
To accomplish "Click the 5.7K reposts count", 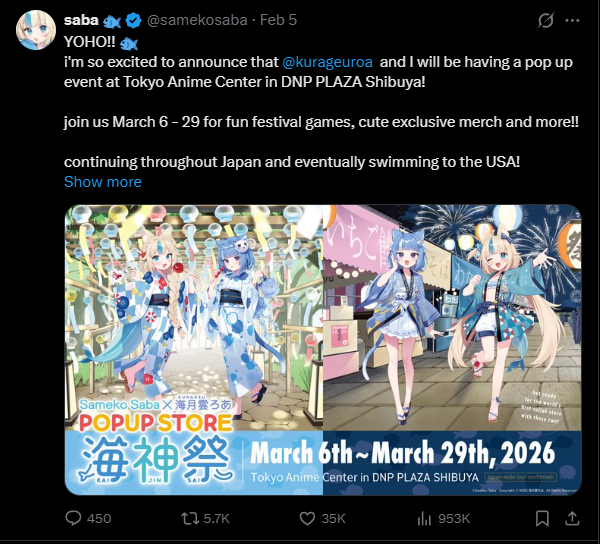I will (217, 519).
